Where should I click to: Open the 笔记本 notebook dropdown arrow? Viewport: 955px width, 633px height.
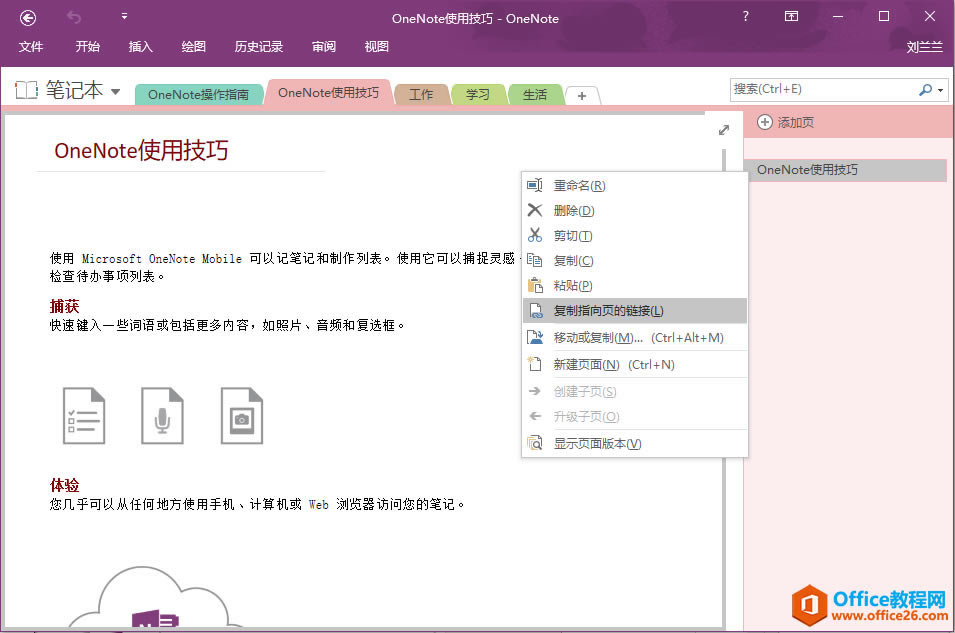(x=117, y=90)
